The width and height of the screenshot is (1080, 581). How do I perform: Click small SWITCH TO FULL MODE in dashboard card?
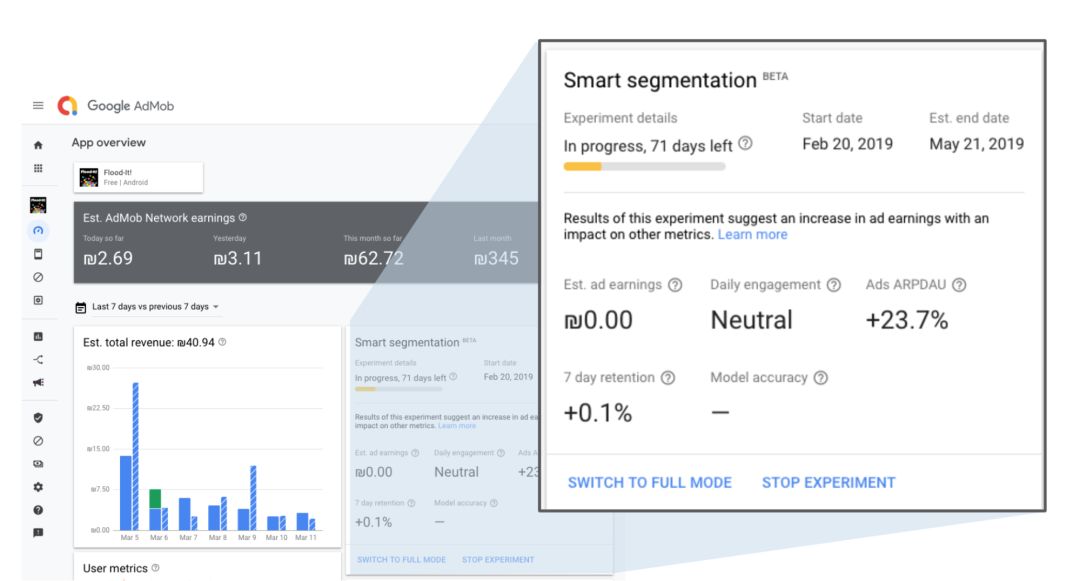pyautogui.click(x=402, y=560)
